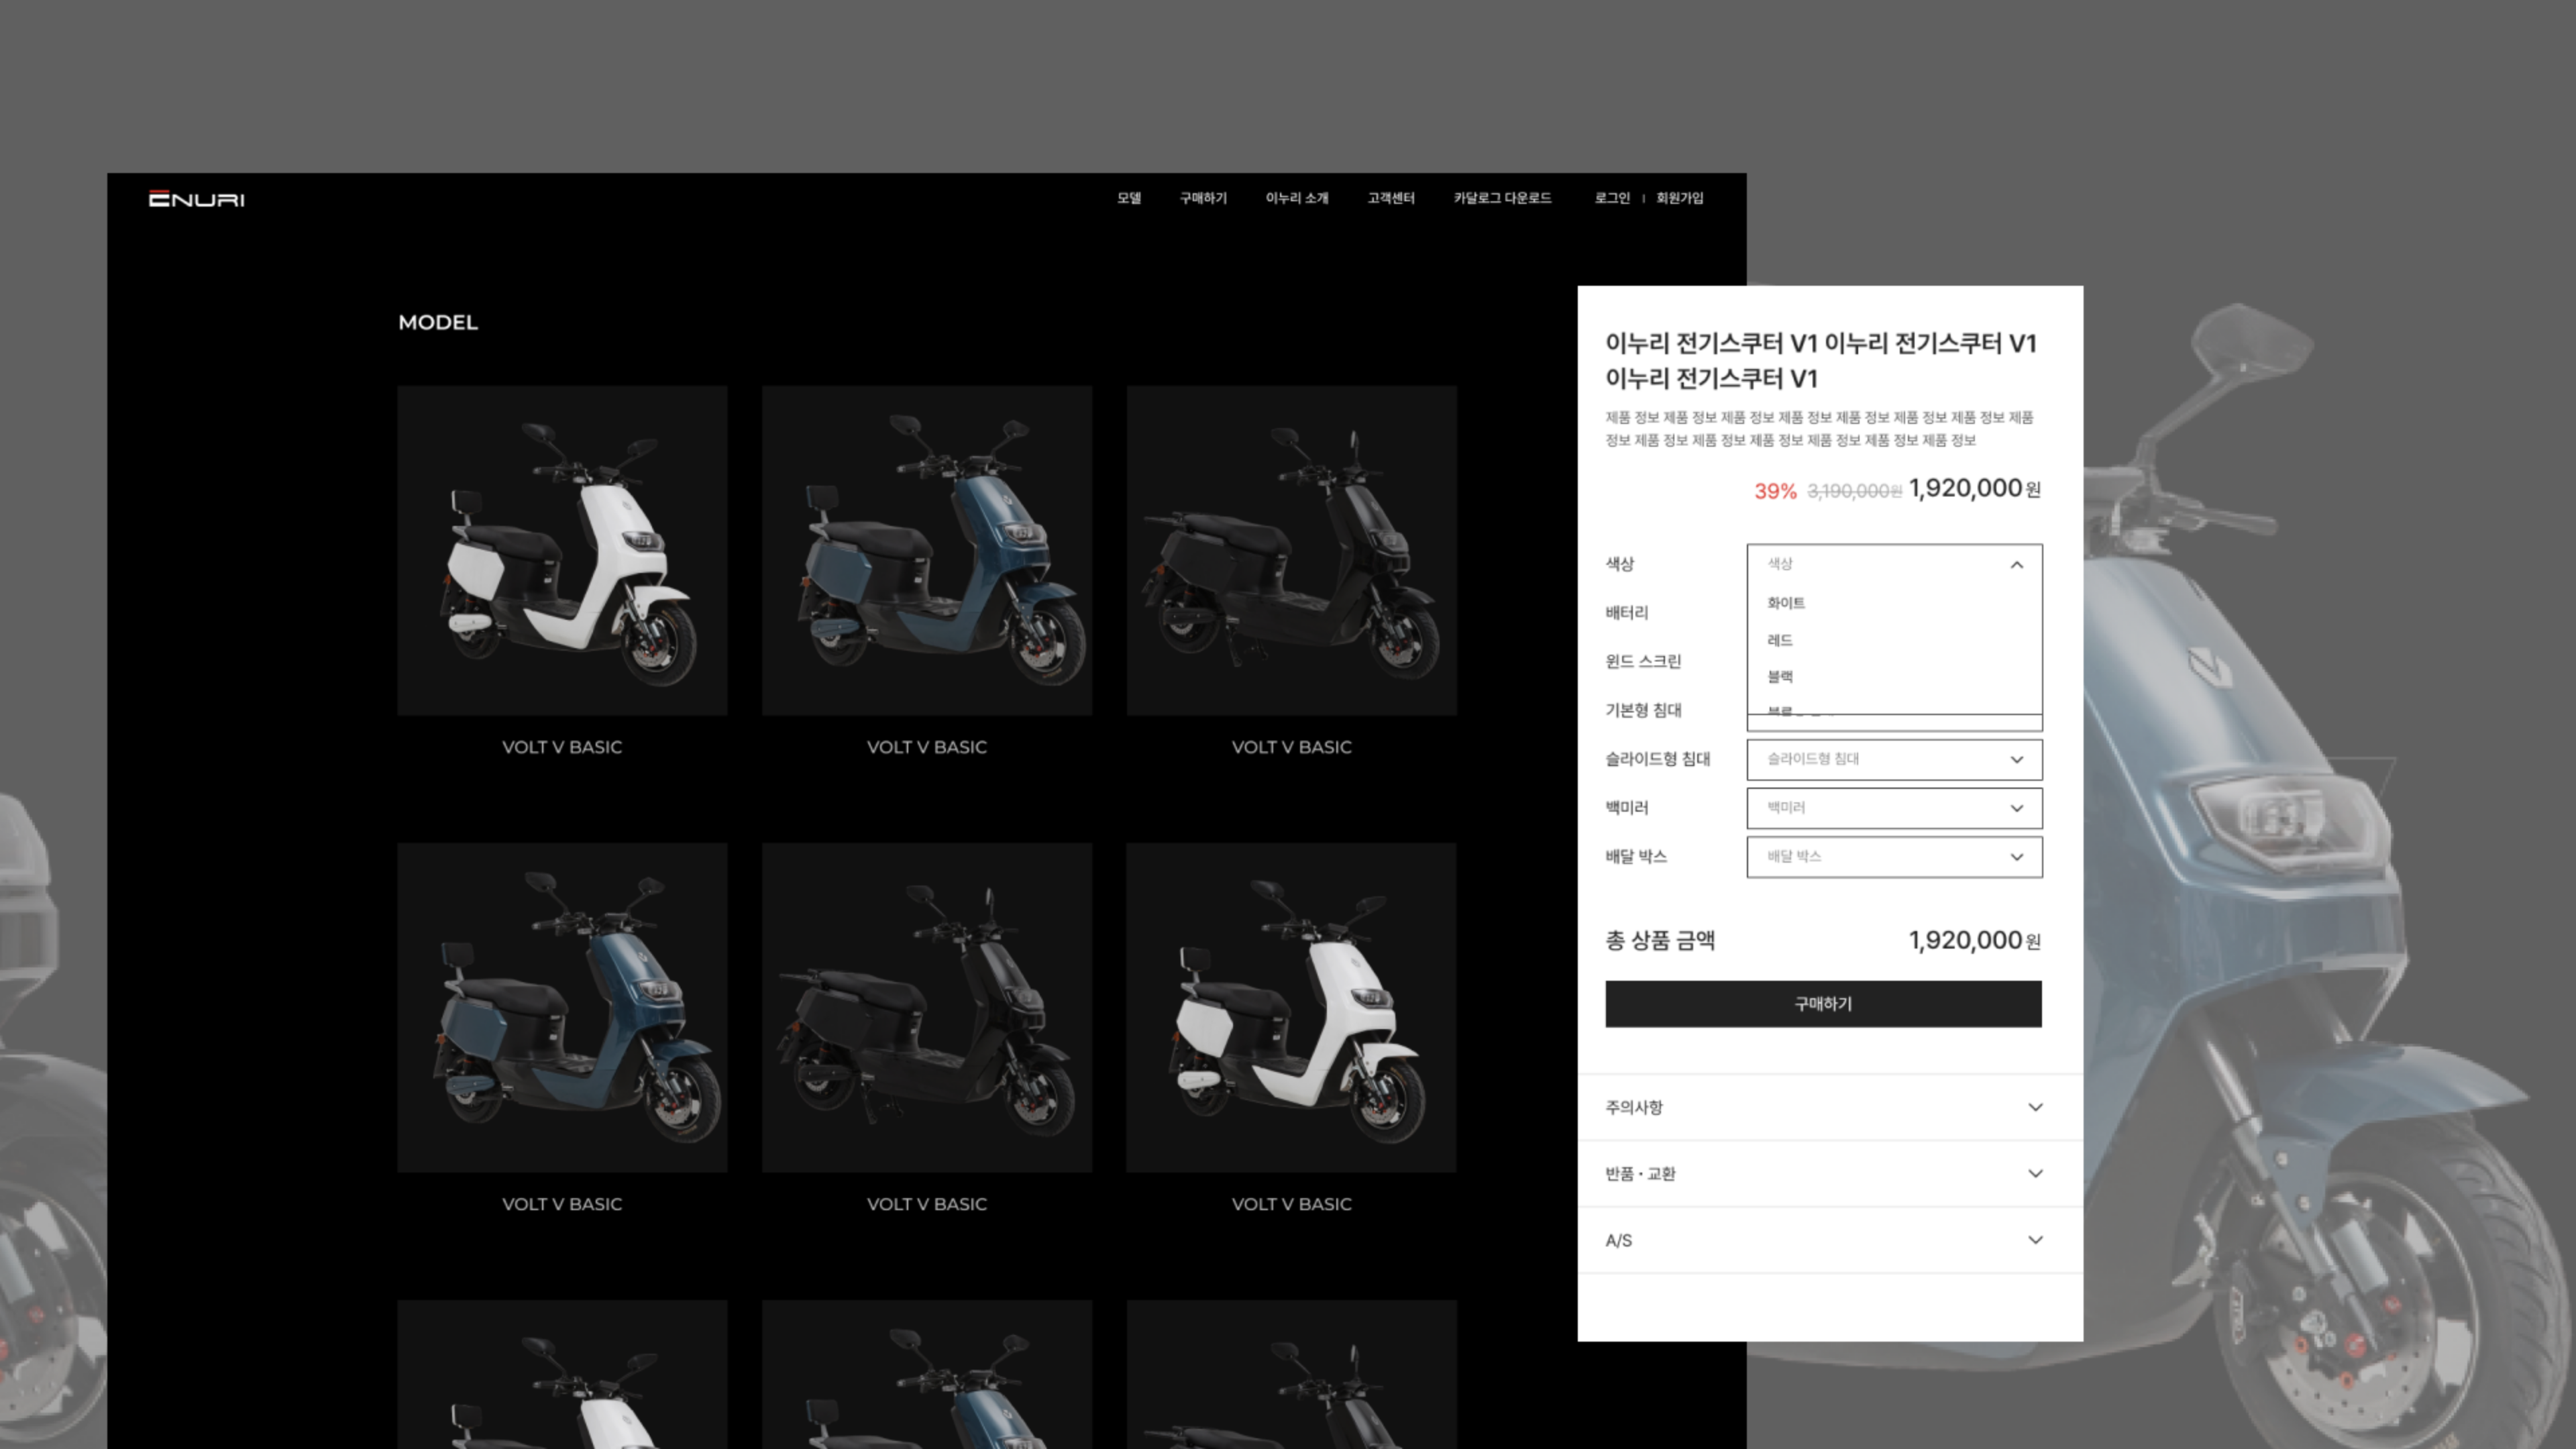Click the 1,920,000원 total beside 총 상품 금액

tap(1975, 940)
